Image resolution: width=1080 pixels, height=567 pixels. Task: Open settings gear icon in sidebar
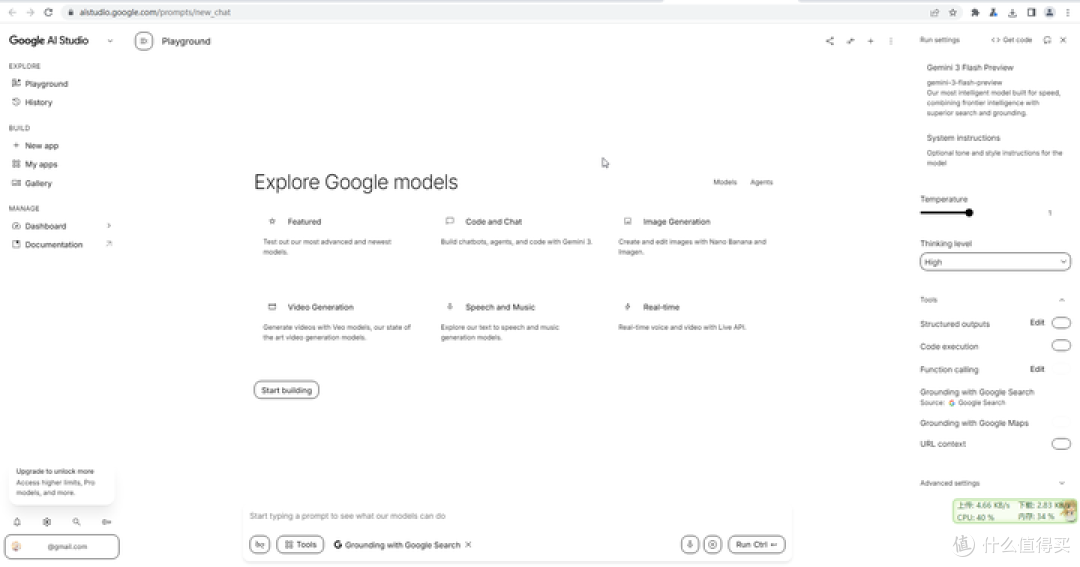47,522
